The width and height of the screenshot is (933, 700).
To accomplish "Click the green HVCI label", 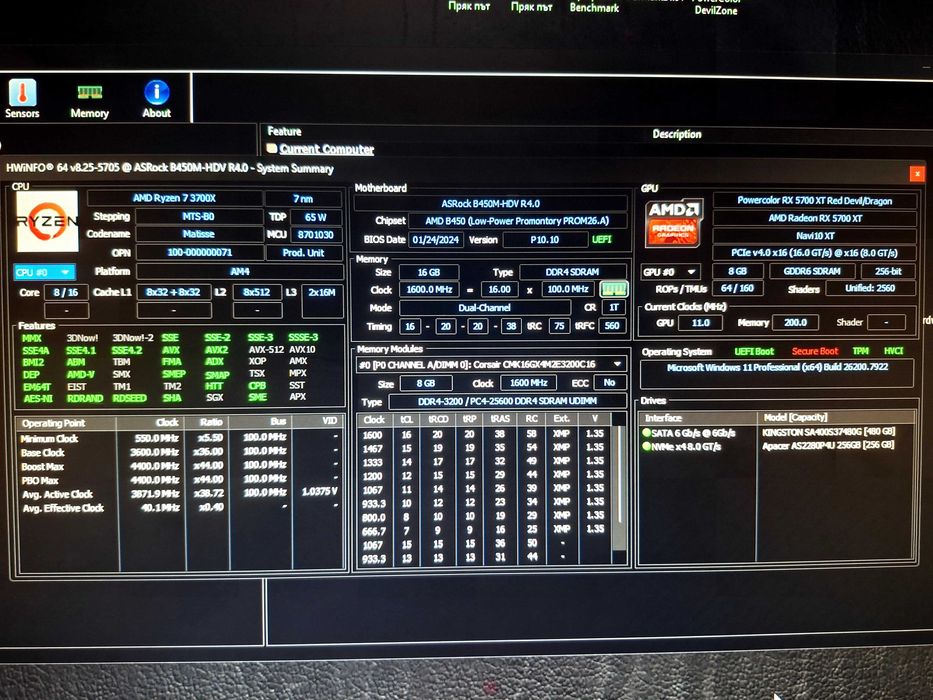I will click(x=894, y=351).
